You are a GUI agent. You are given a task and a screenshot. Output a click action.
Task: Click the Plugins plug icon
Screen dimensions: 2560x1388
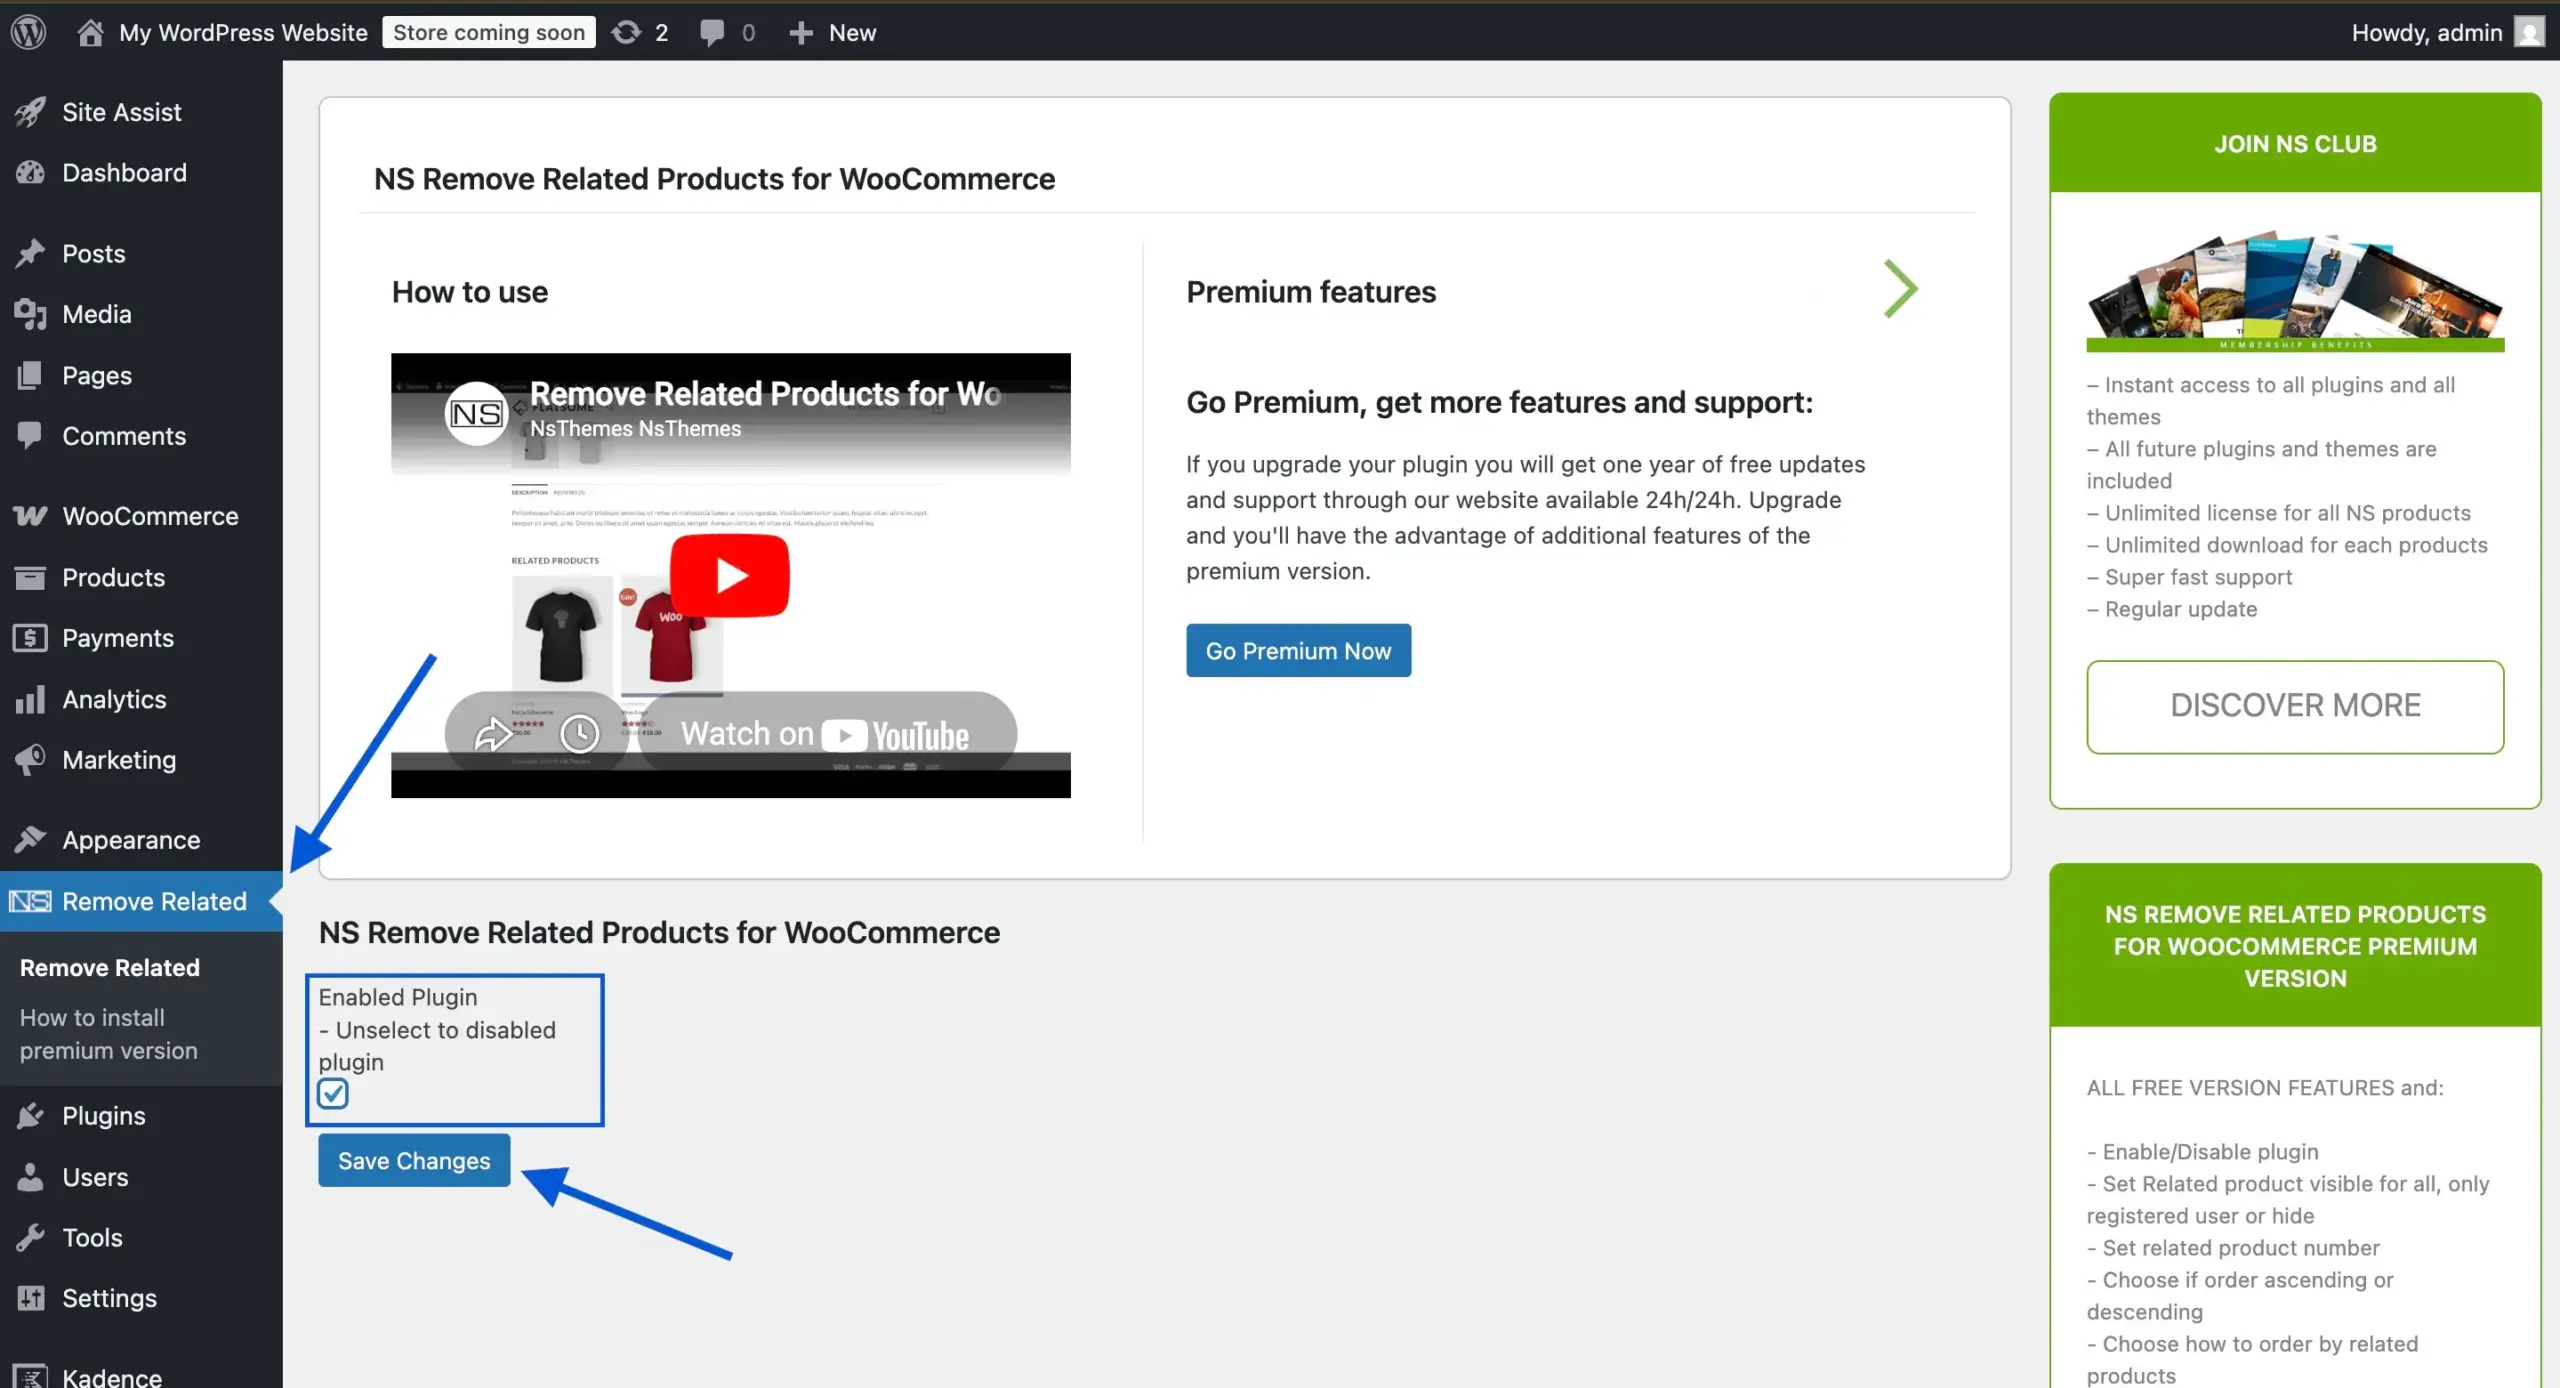[30, 1115]
